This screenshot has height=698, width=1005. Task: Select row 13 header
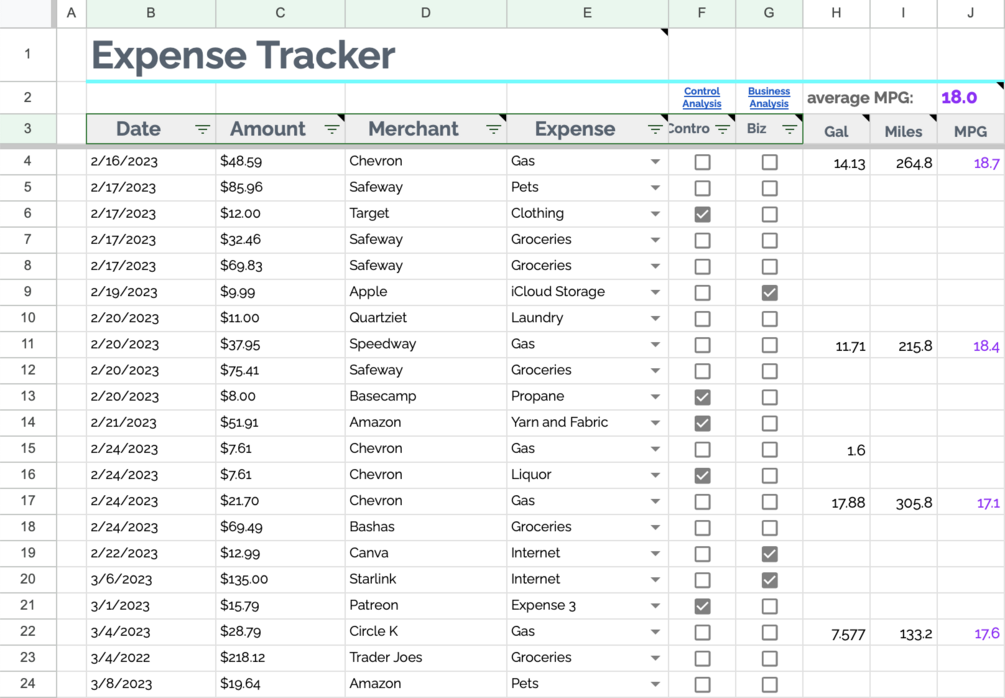(28, 396)
